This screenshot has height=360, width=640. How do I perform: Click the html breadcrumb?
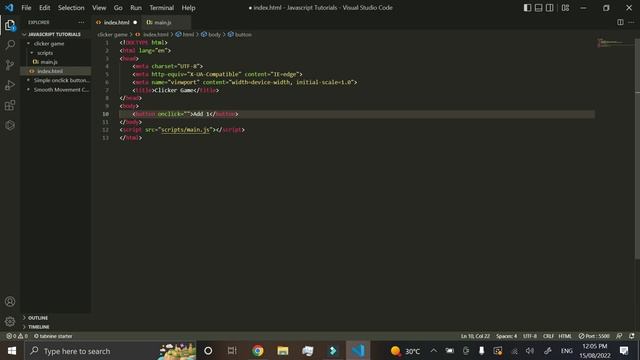(188, 35)
